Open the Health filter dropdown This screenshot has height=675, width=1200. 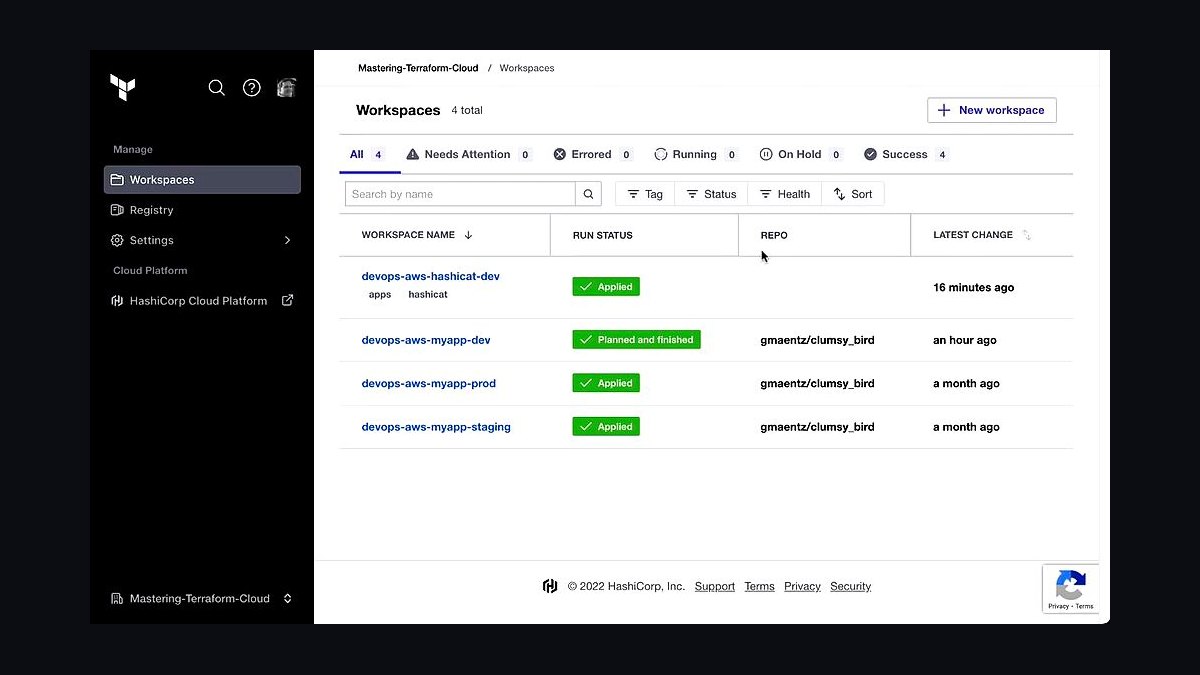coord(785,194)
